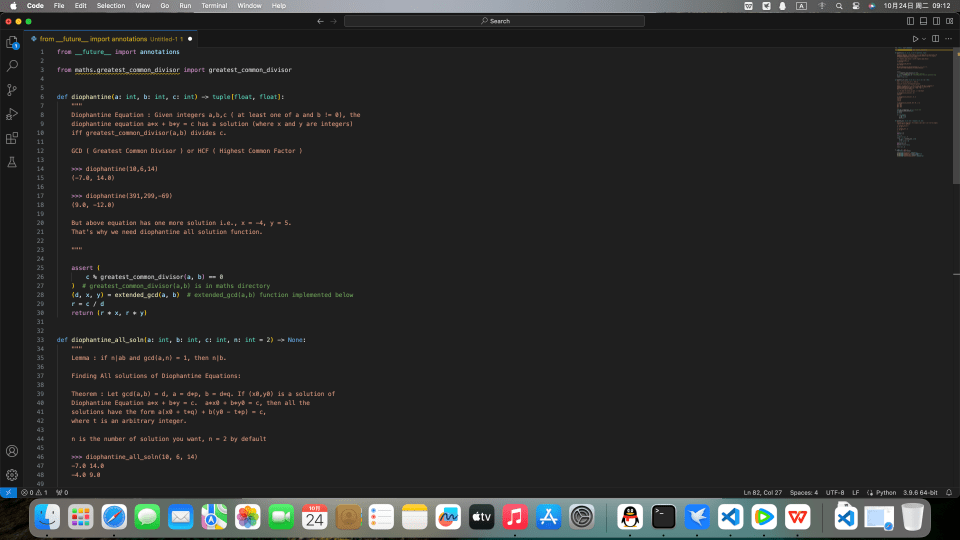This screenshot has height=540, width=960.
Task: Expand the run button dropdown arrow
Action: 923,39
